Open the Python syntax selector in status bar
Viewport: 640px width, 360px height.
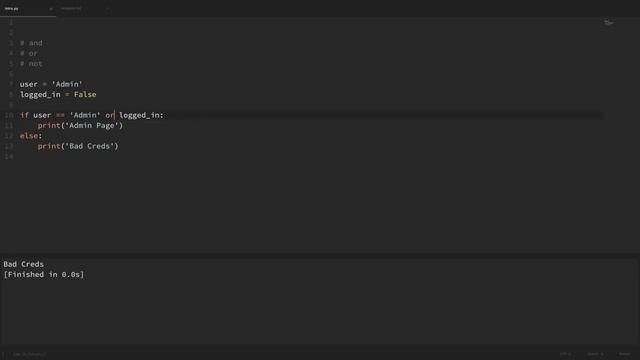(624, 354)
